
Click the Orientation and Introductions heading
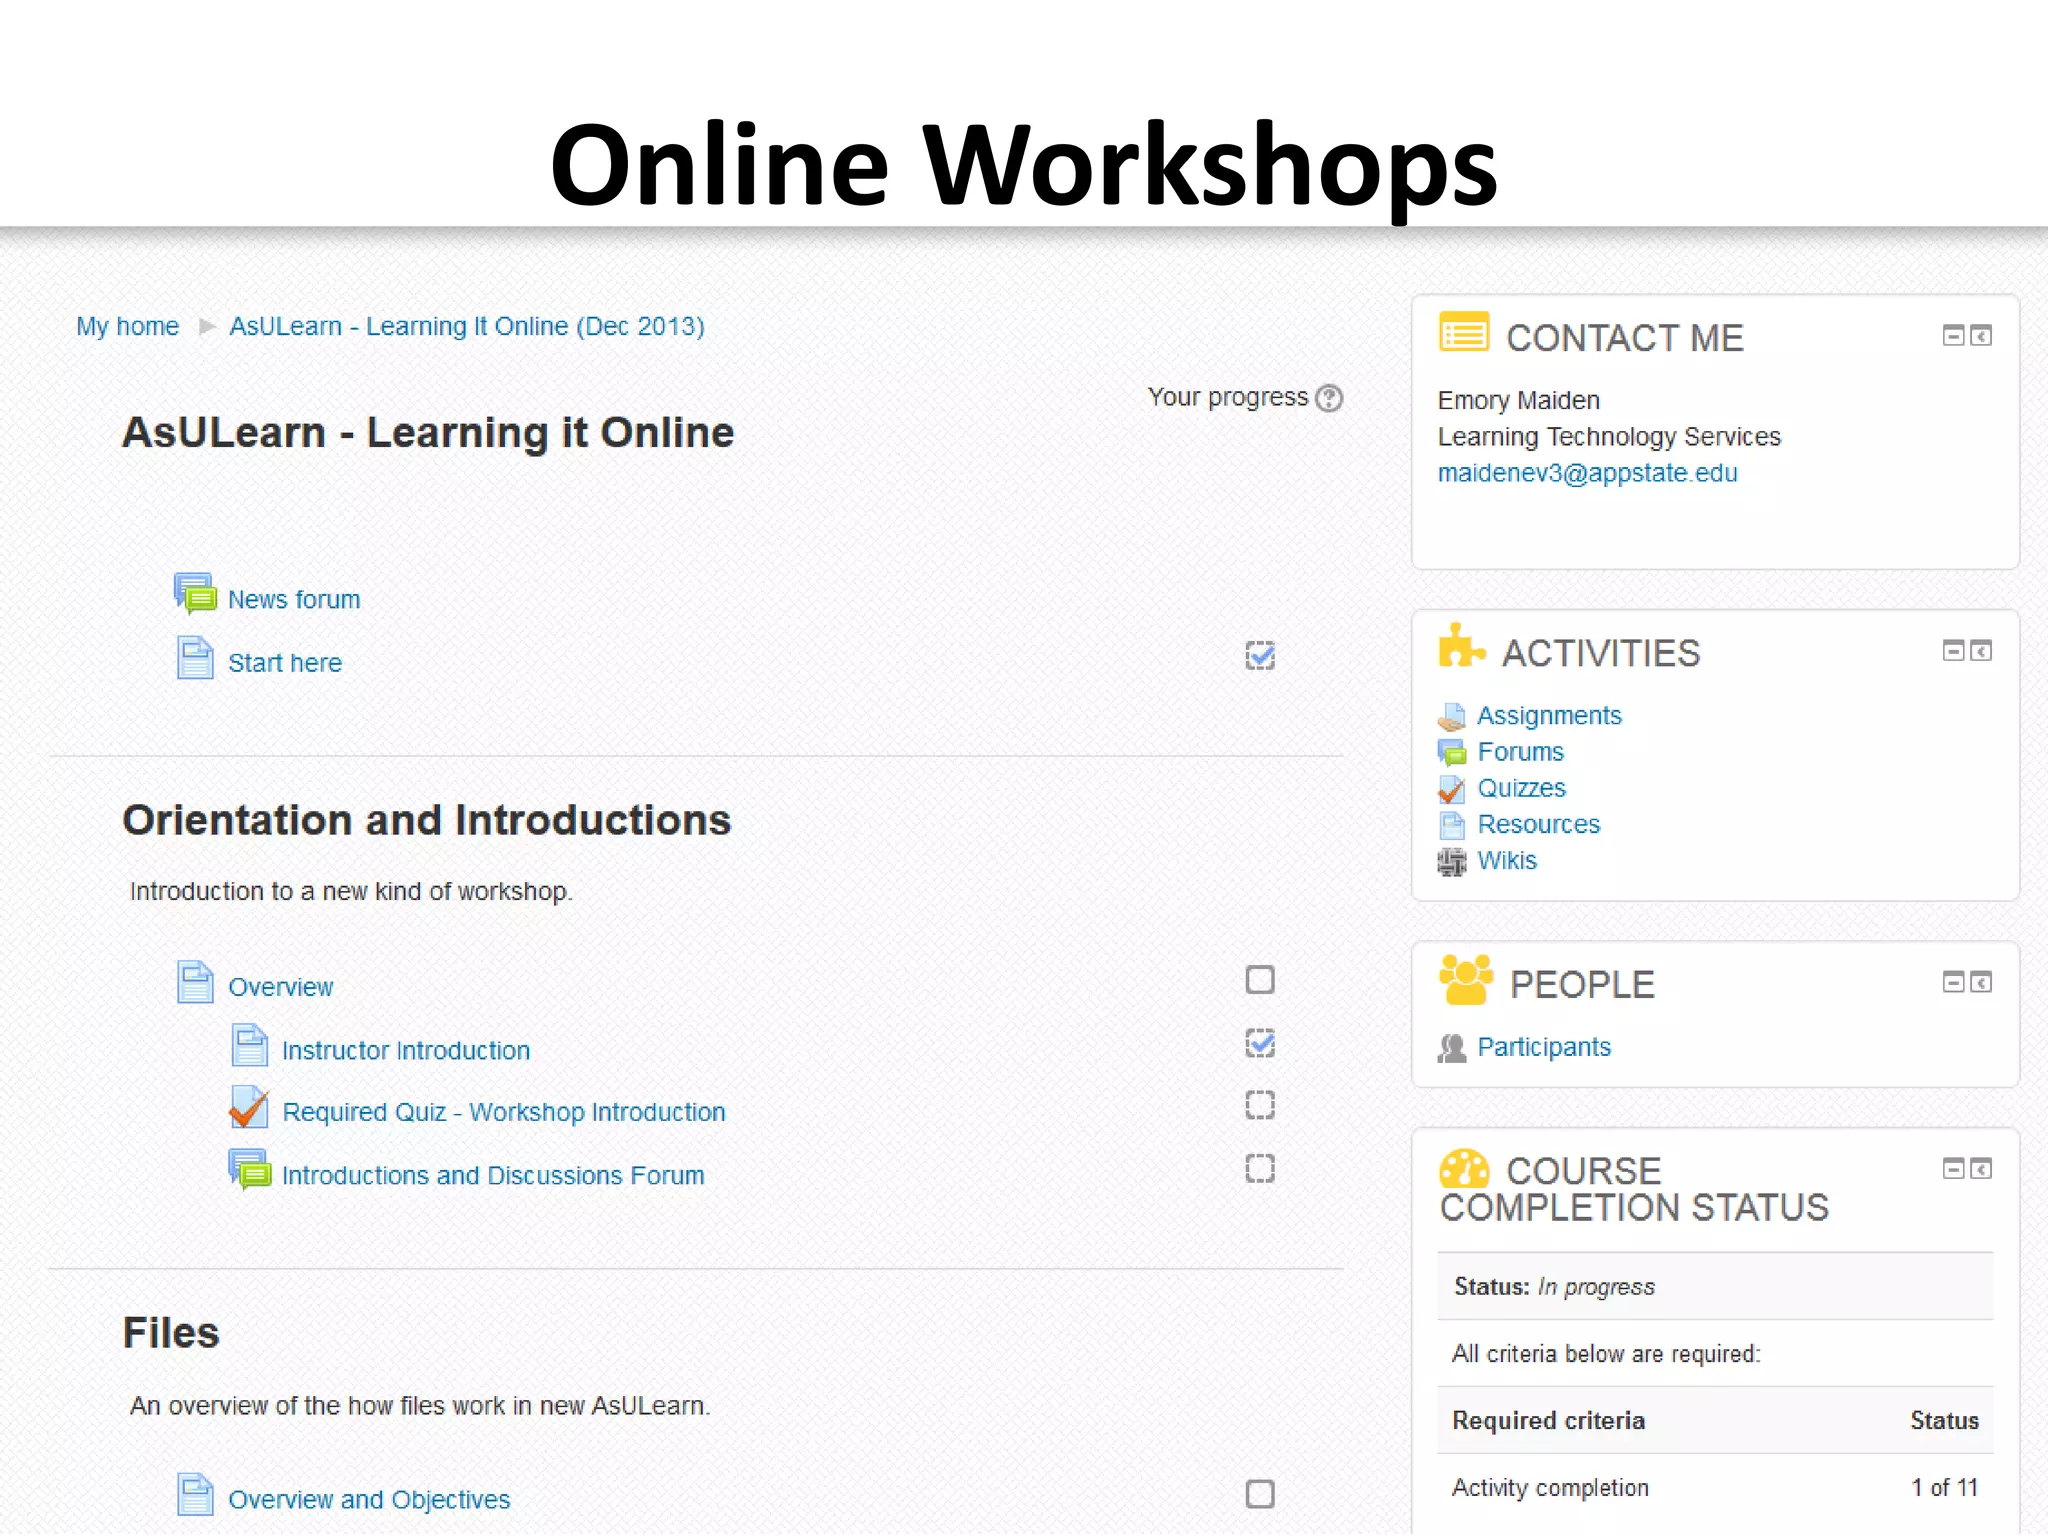click(427, 820)
